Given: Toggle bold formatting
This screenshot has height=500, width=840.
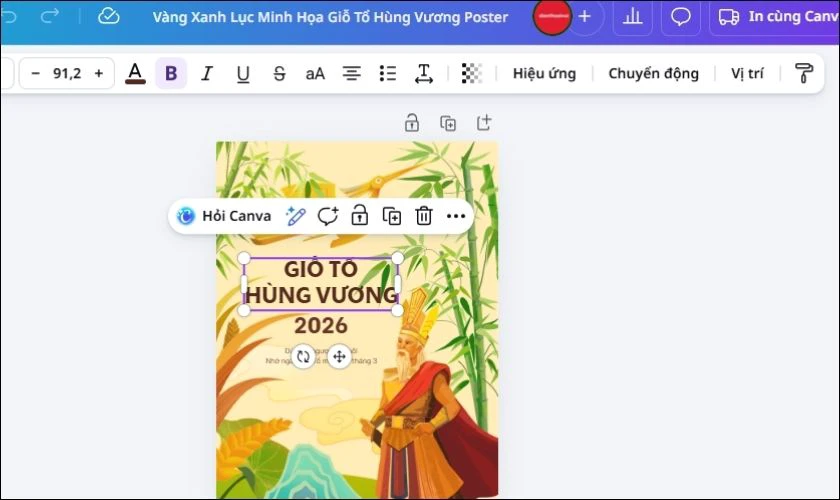Looking at the screenshot, I should point(171,73).
